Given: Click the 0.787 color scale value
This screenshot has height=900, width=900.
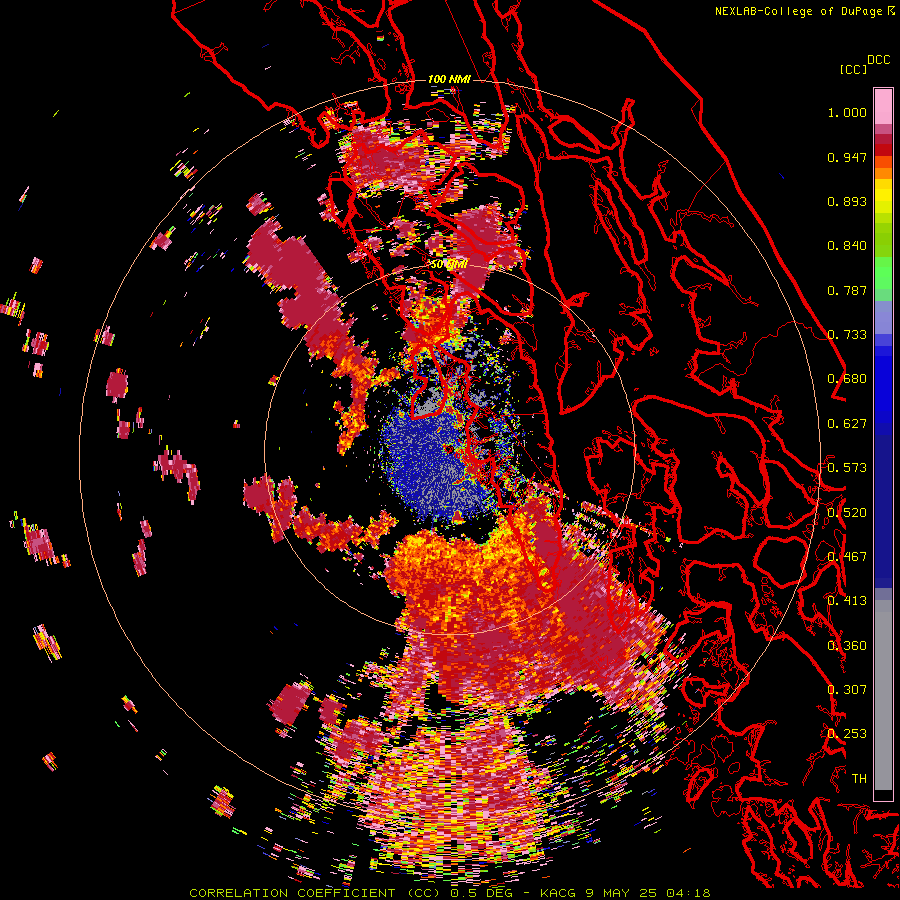Looking at the screenshot, I should point(847,290).
